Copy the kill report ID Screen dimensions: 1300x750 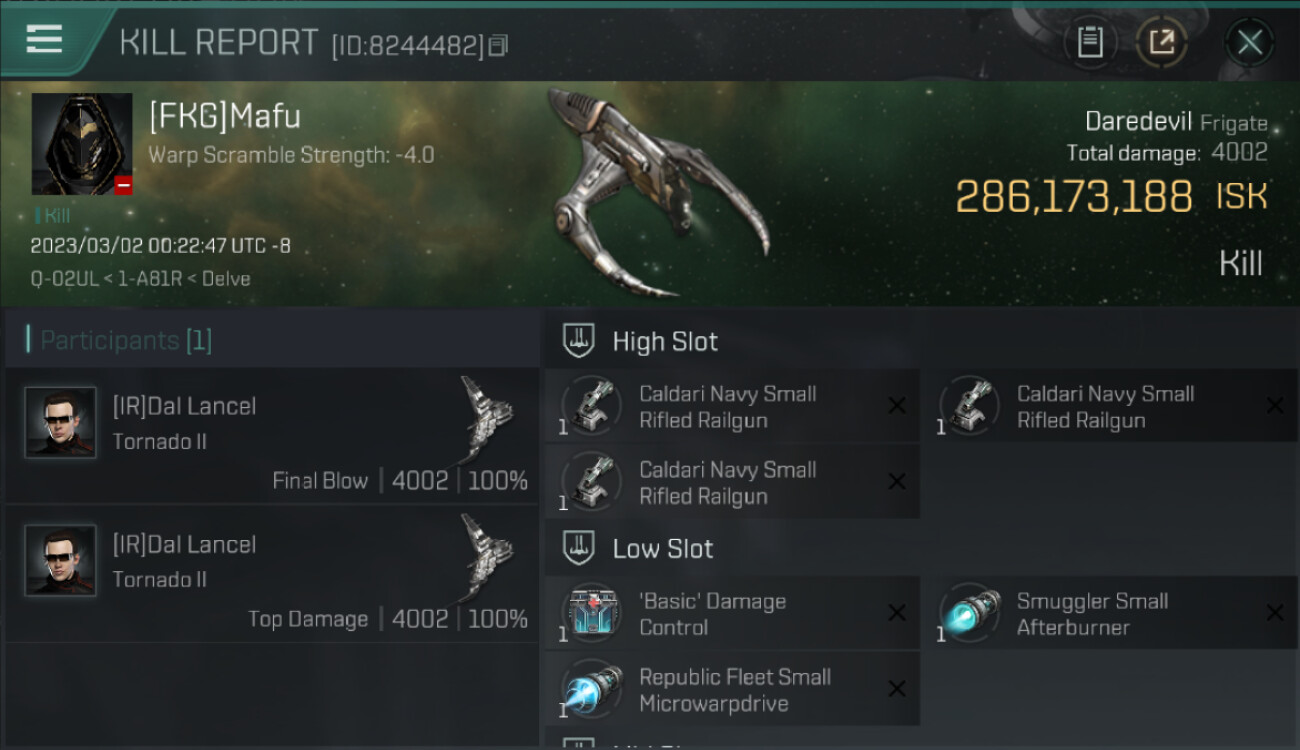click(x=499, y=45)
